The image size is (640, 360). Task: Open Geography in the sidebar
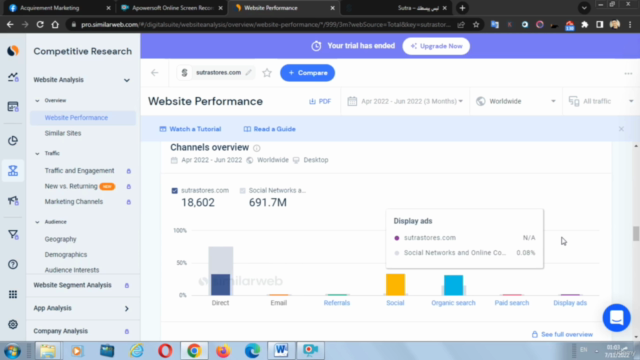[60, 239]
